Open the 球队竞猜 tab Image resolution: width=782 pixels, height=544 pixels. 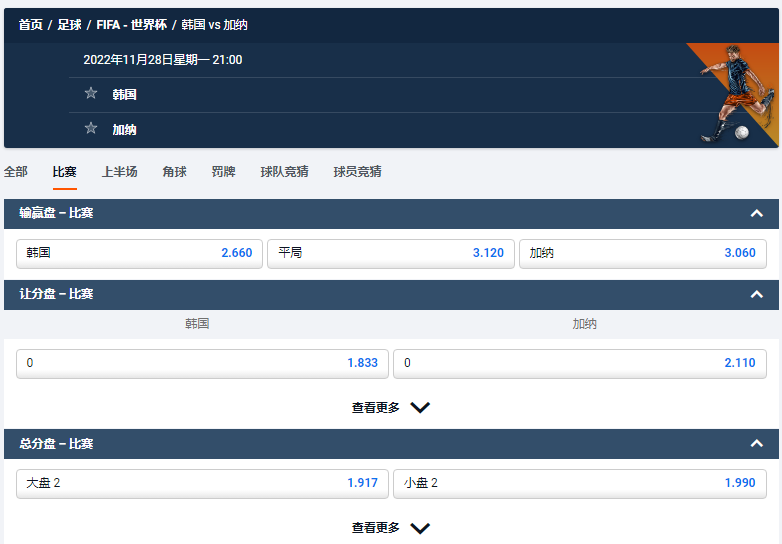click(284, 172)
